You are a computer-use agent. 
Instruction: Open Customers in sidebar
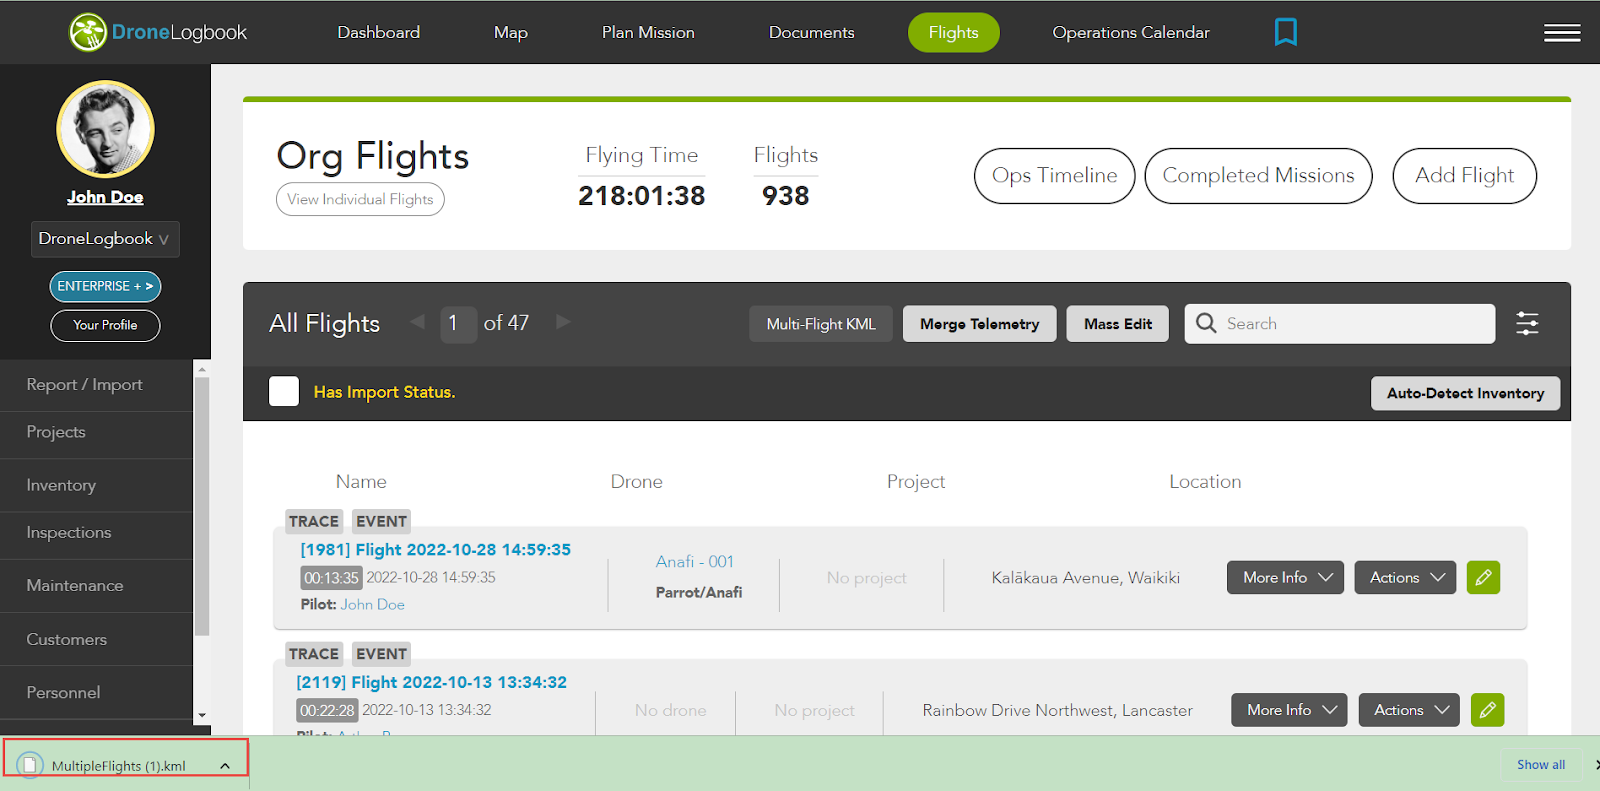[x=96, y=639]
